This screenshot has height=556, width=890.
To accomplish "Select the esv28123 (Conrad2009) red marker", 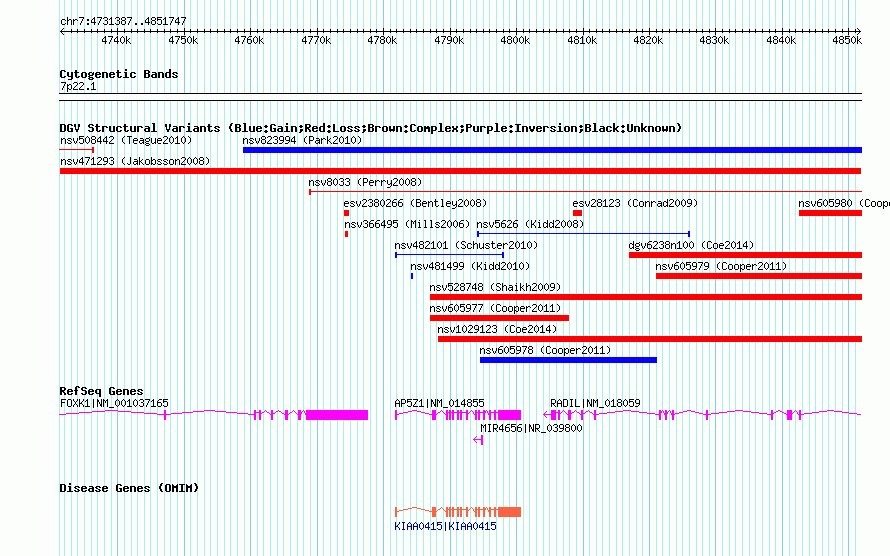I will (577, 213).
